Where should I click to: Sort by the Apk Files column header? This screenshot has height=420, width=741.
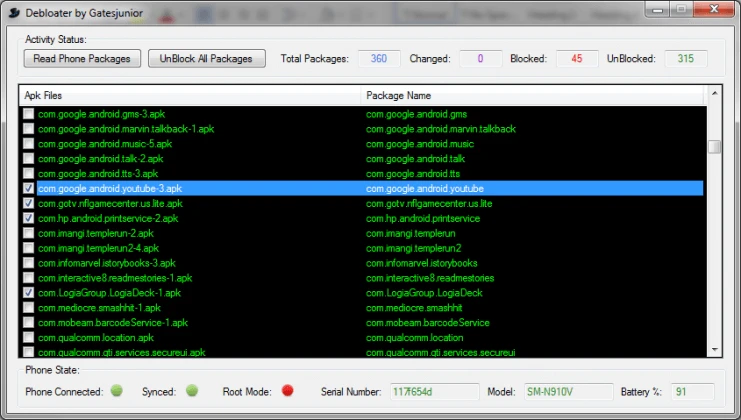[190, 95]
